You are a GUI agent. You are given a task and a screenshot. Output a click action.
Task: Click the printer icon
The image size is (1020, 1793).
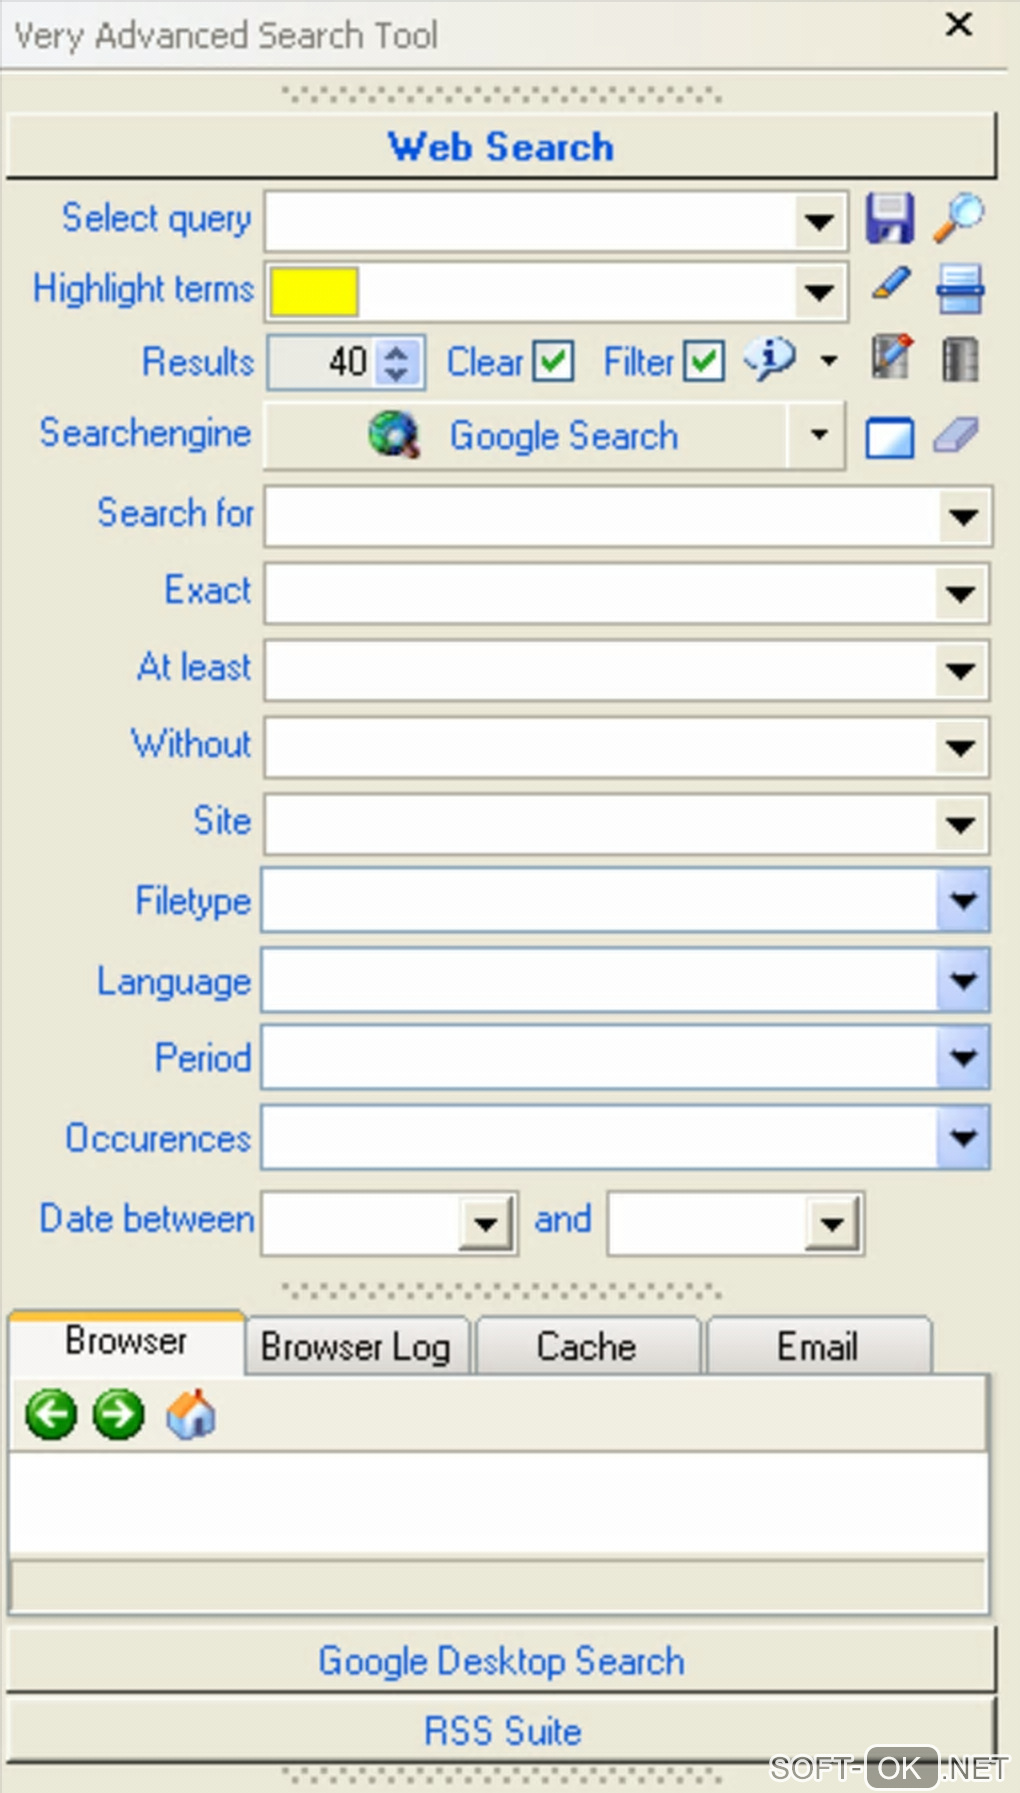pos(960,289)
